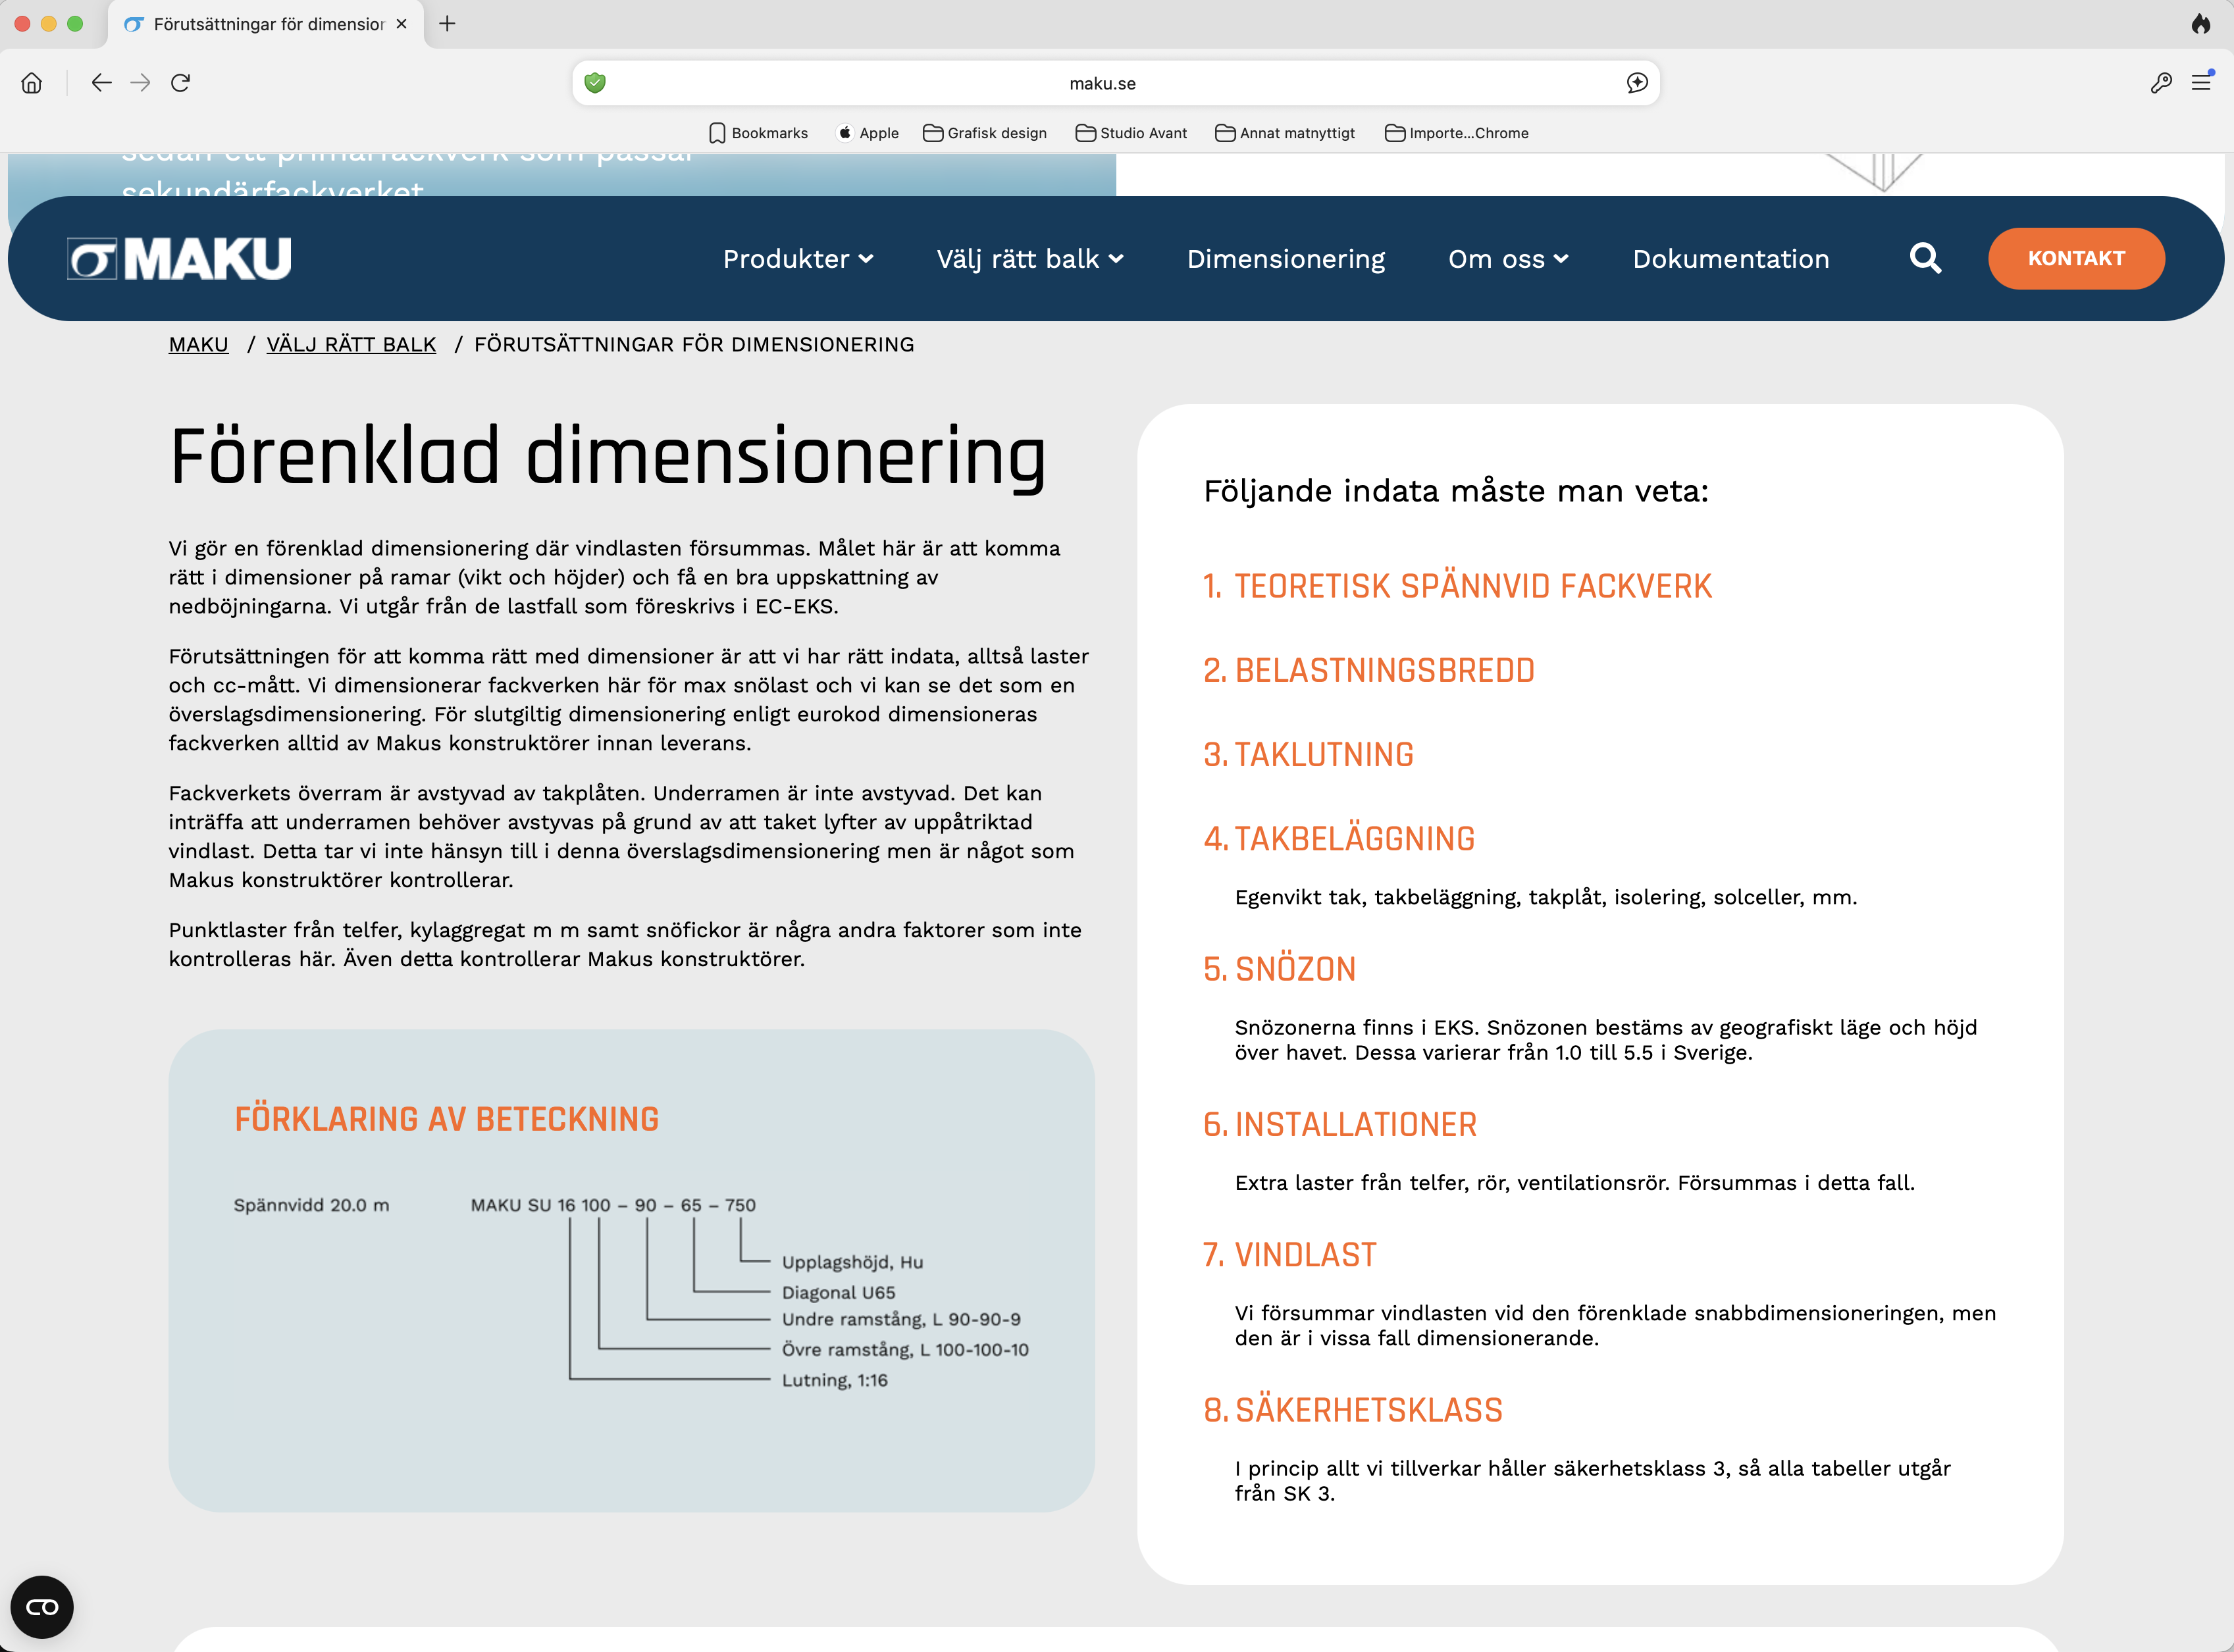
Task: Follow the MAKU breadcrumb link
Action: 199,345
